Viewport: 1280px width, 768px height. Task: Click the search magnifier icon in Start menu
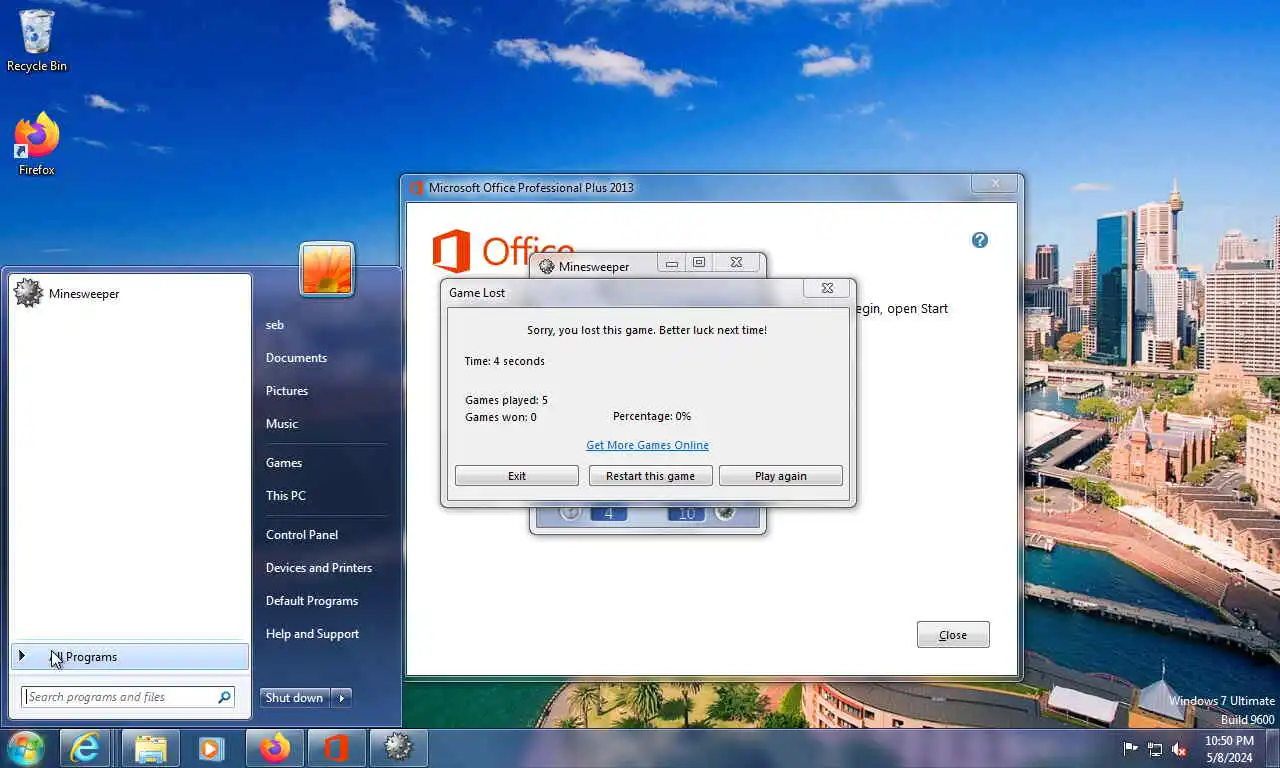click(x=224, y=697)
